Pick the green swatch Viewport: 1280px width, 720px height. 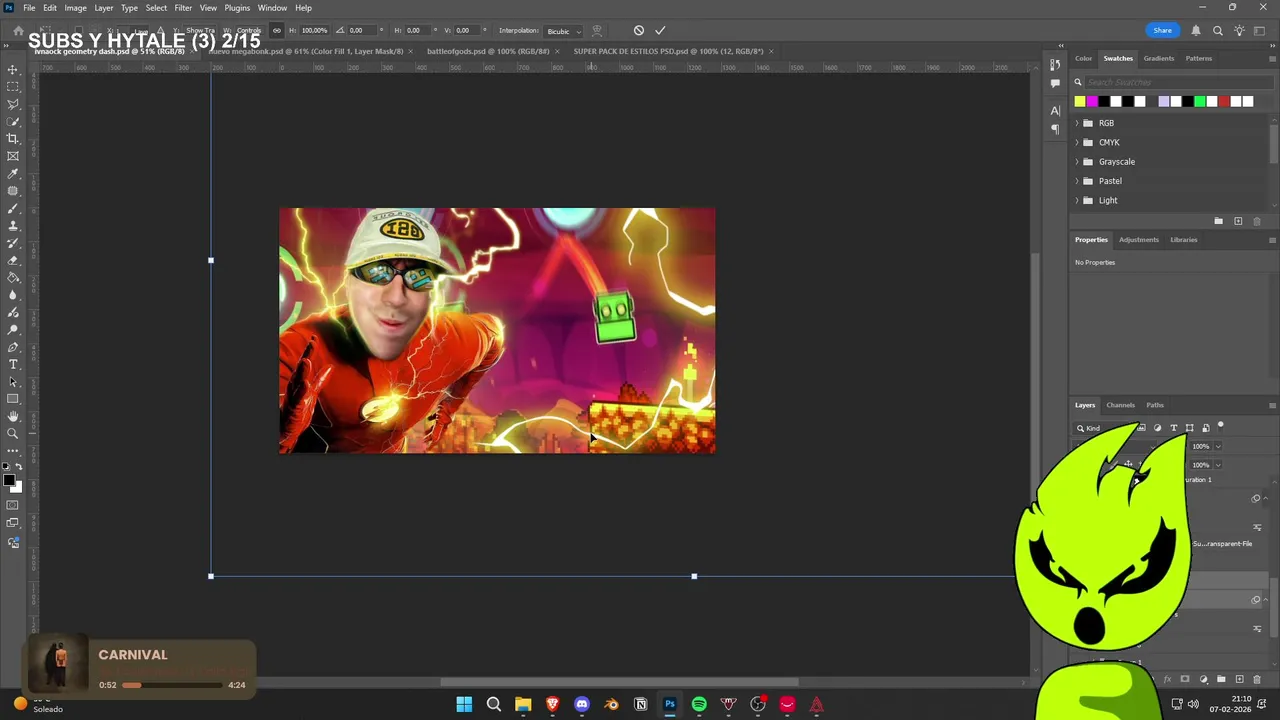[1200, 101]
